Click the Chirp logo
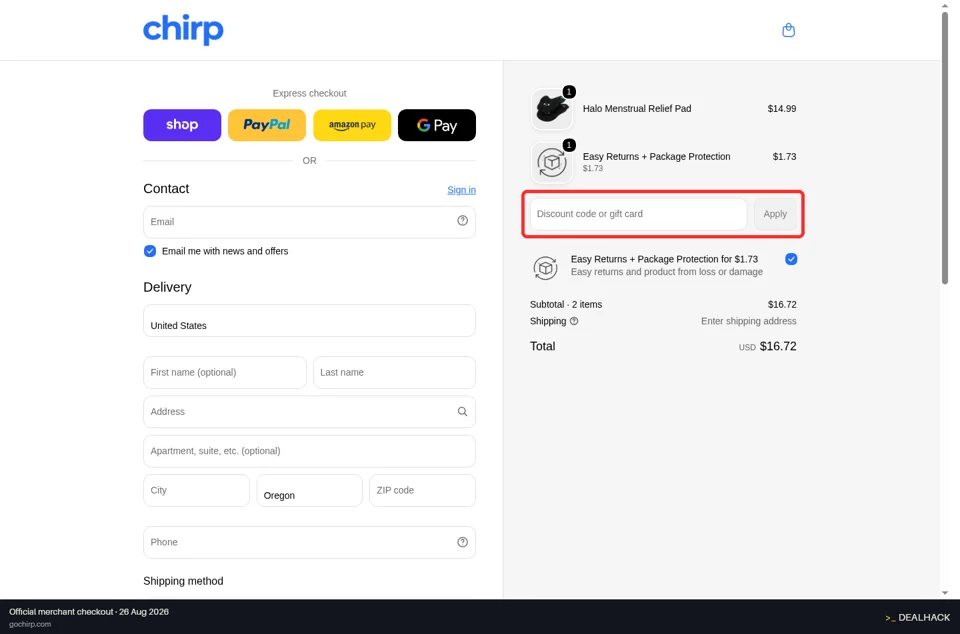The image size is (960, 634). [x=183, y=30]
